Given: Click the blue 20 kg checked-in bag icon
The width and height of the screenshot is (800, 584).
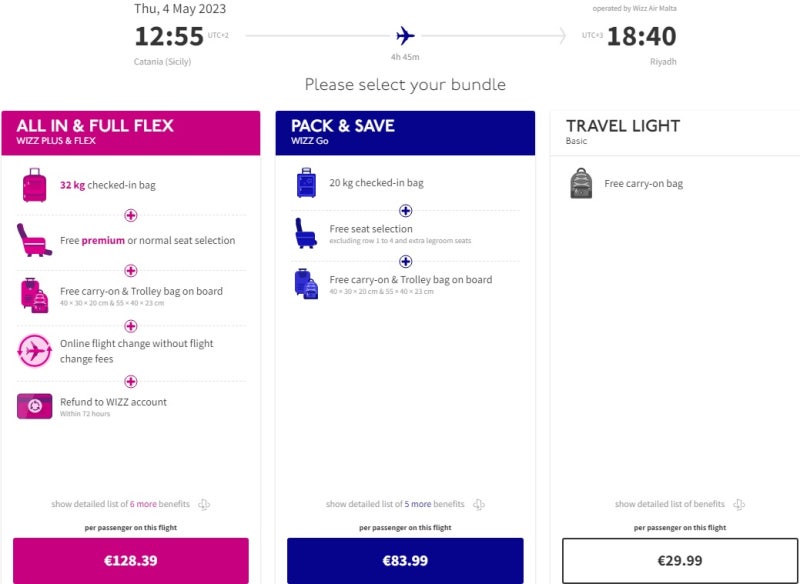Looking at the screenshot, I should tap(306, 183).
